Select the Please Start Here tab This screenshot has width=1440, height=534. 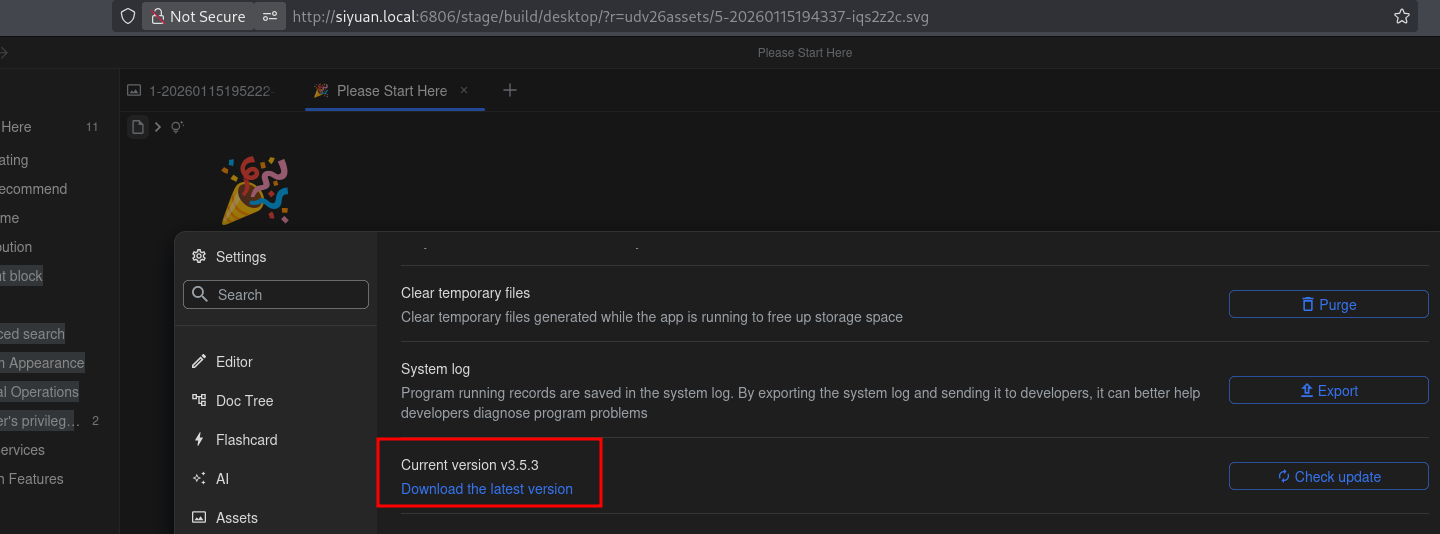click(x=391, y=91)
